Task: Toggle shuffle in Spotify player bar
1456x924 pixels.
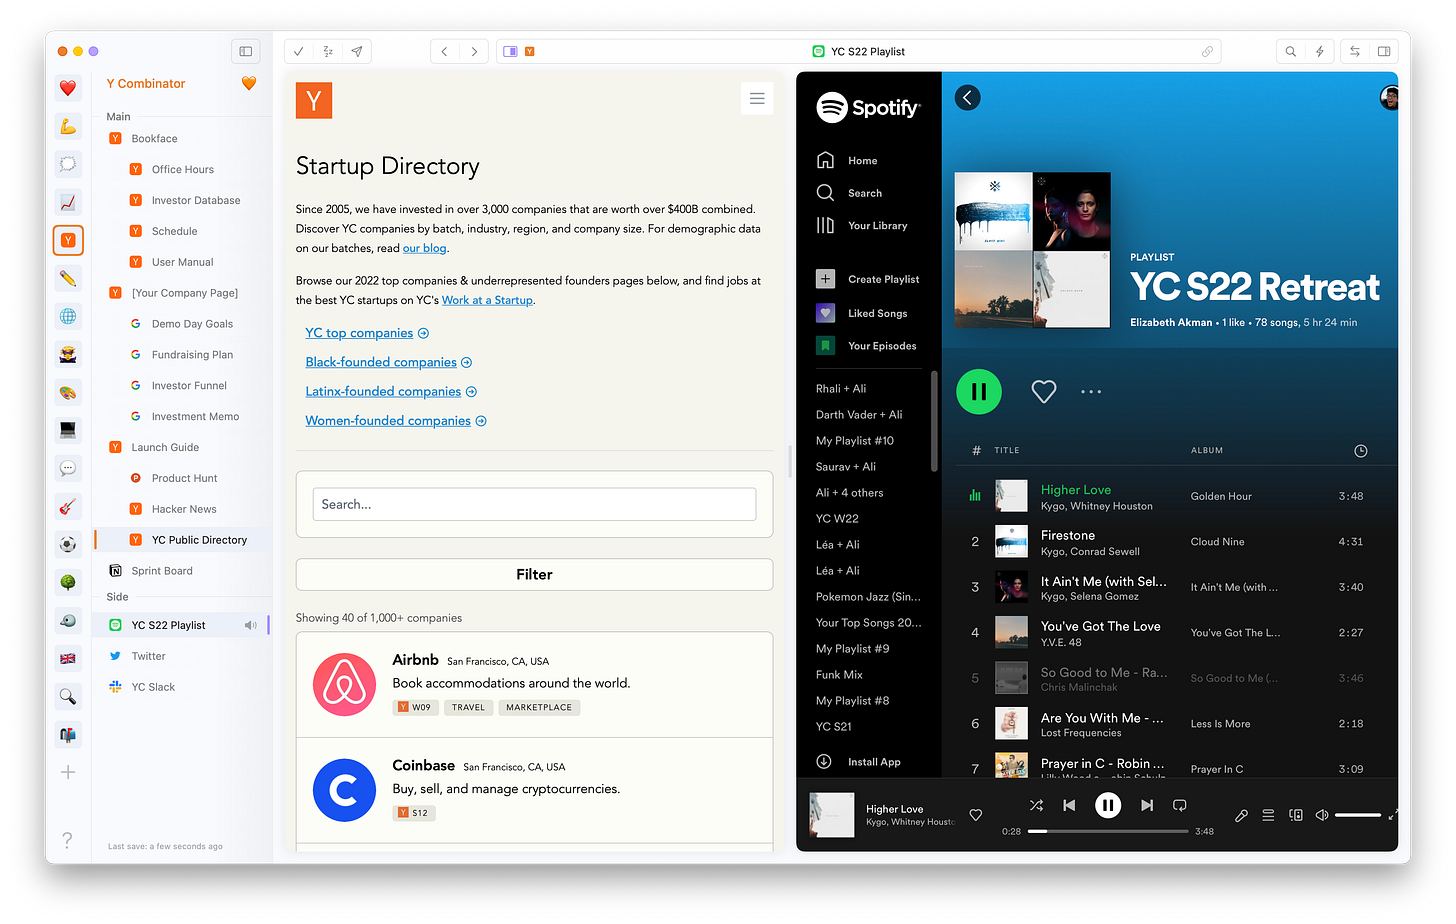Action: click(1036, 805)
